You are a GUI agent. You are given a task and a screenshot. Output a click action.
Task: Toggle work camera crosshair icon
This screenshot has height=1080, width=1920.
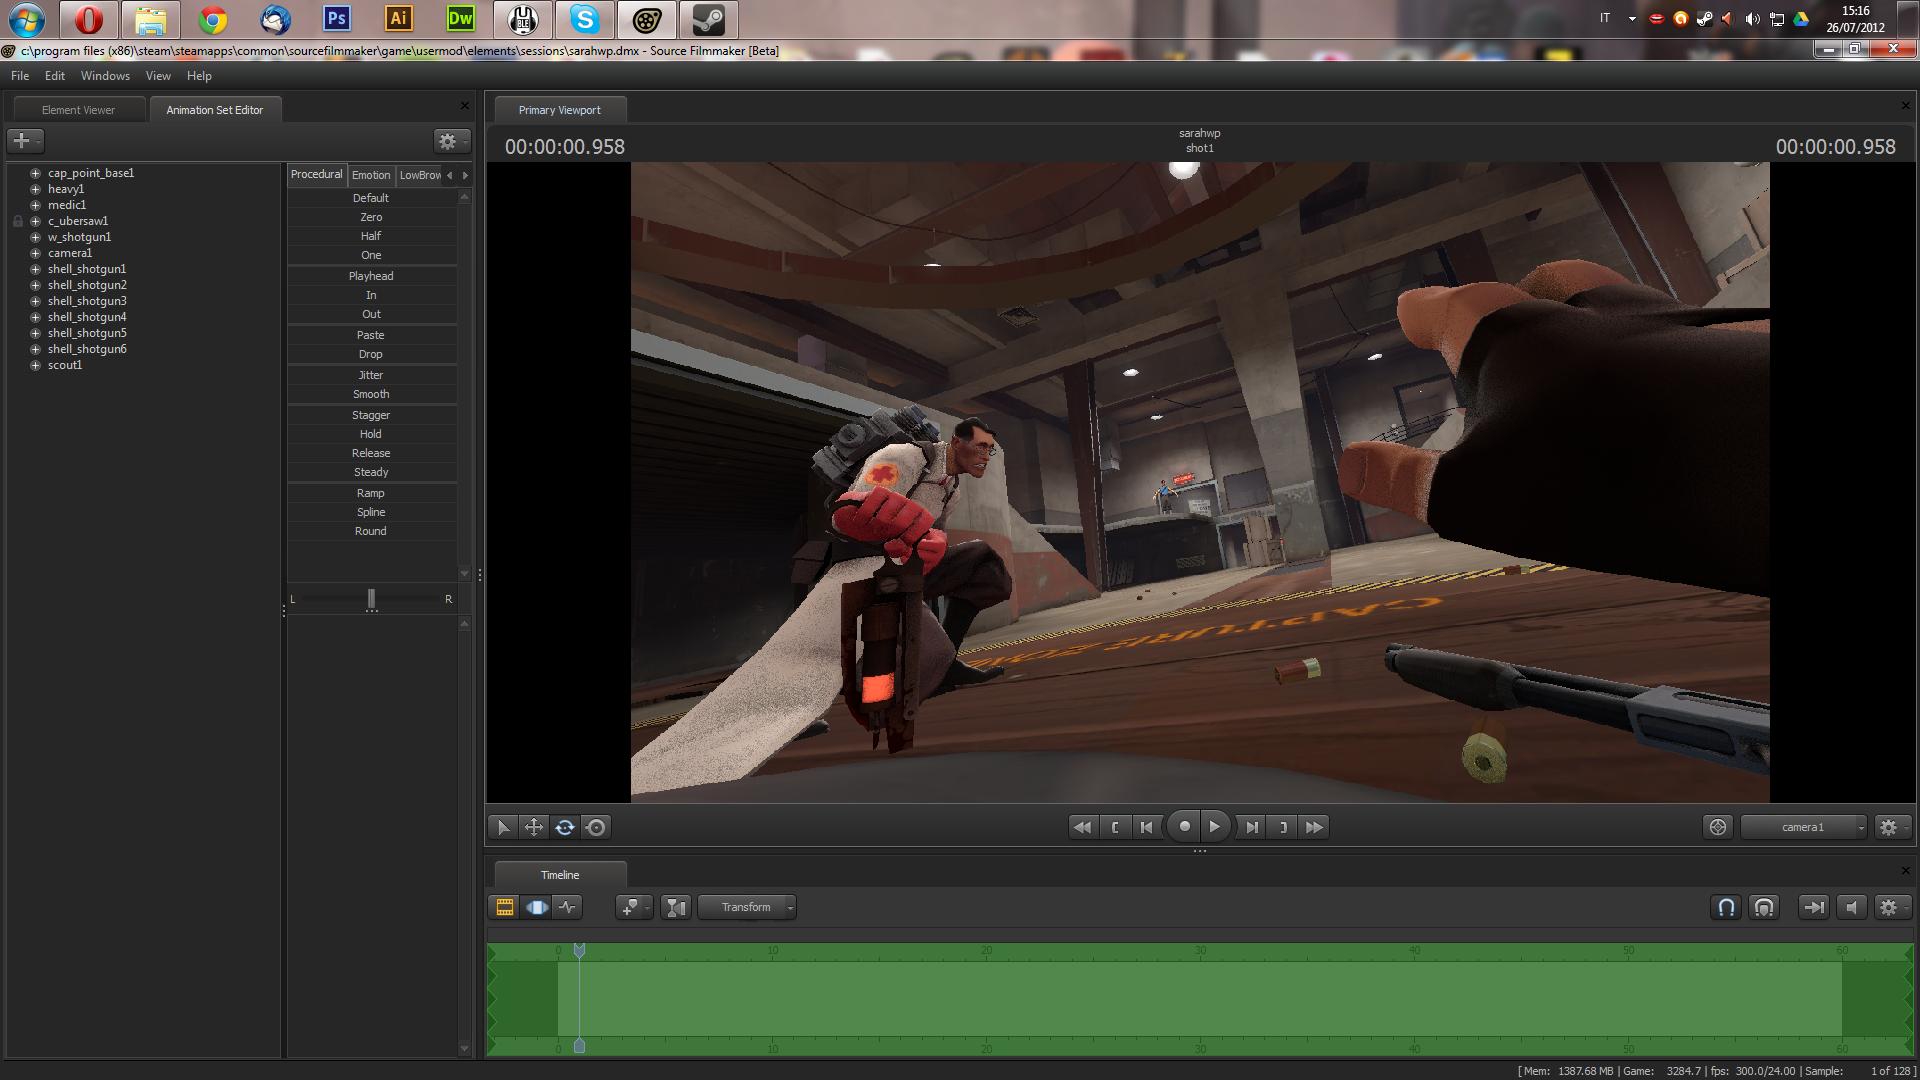(1718, 827)
